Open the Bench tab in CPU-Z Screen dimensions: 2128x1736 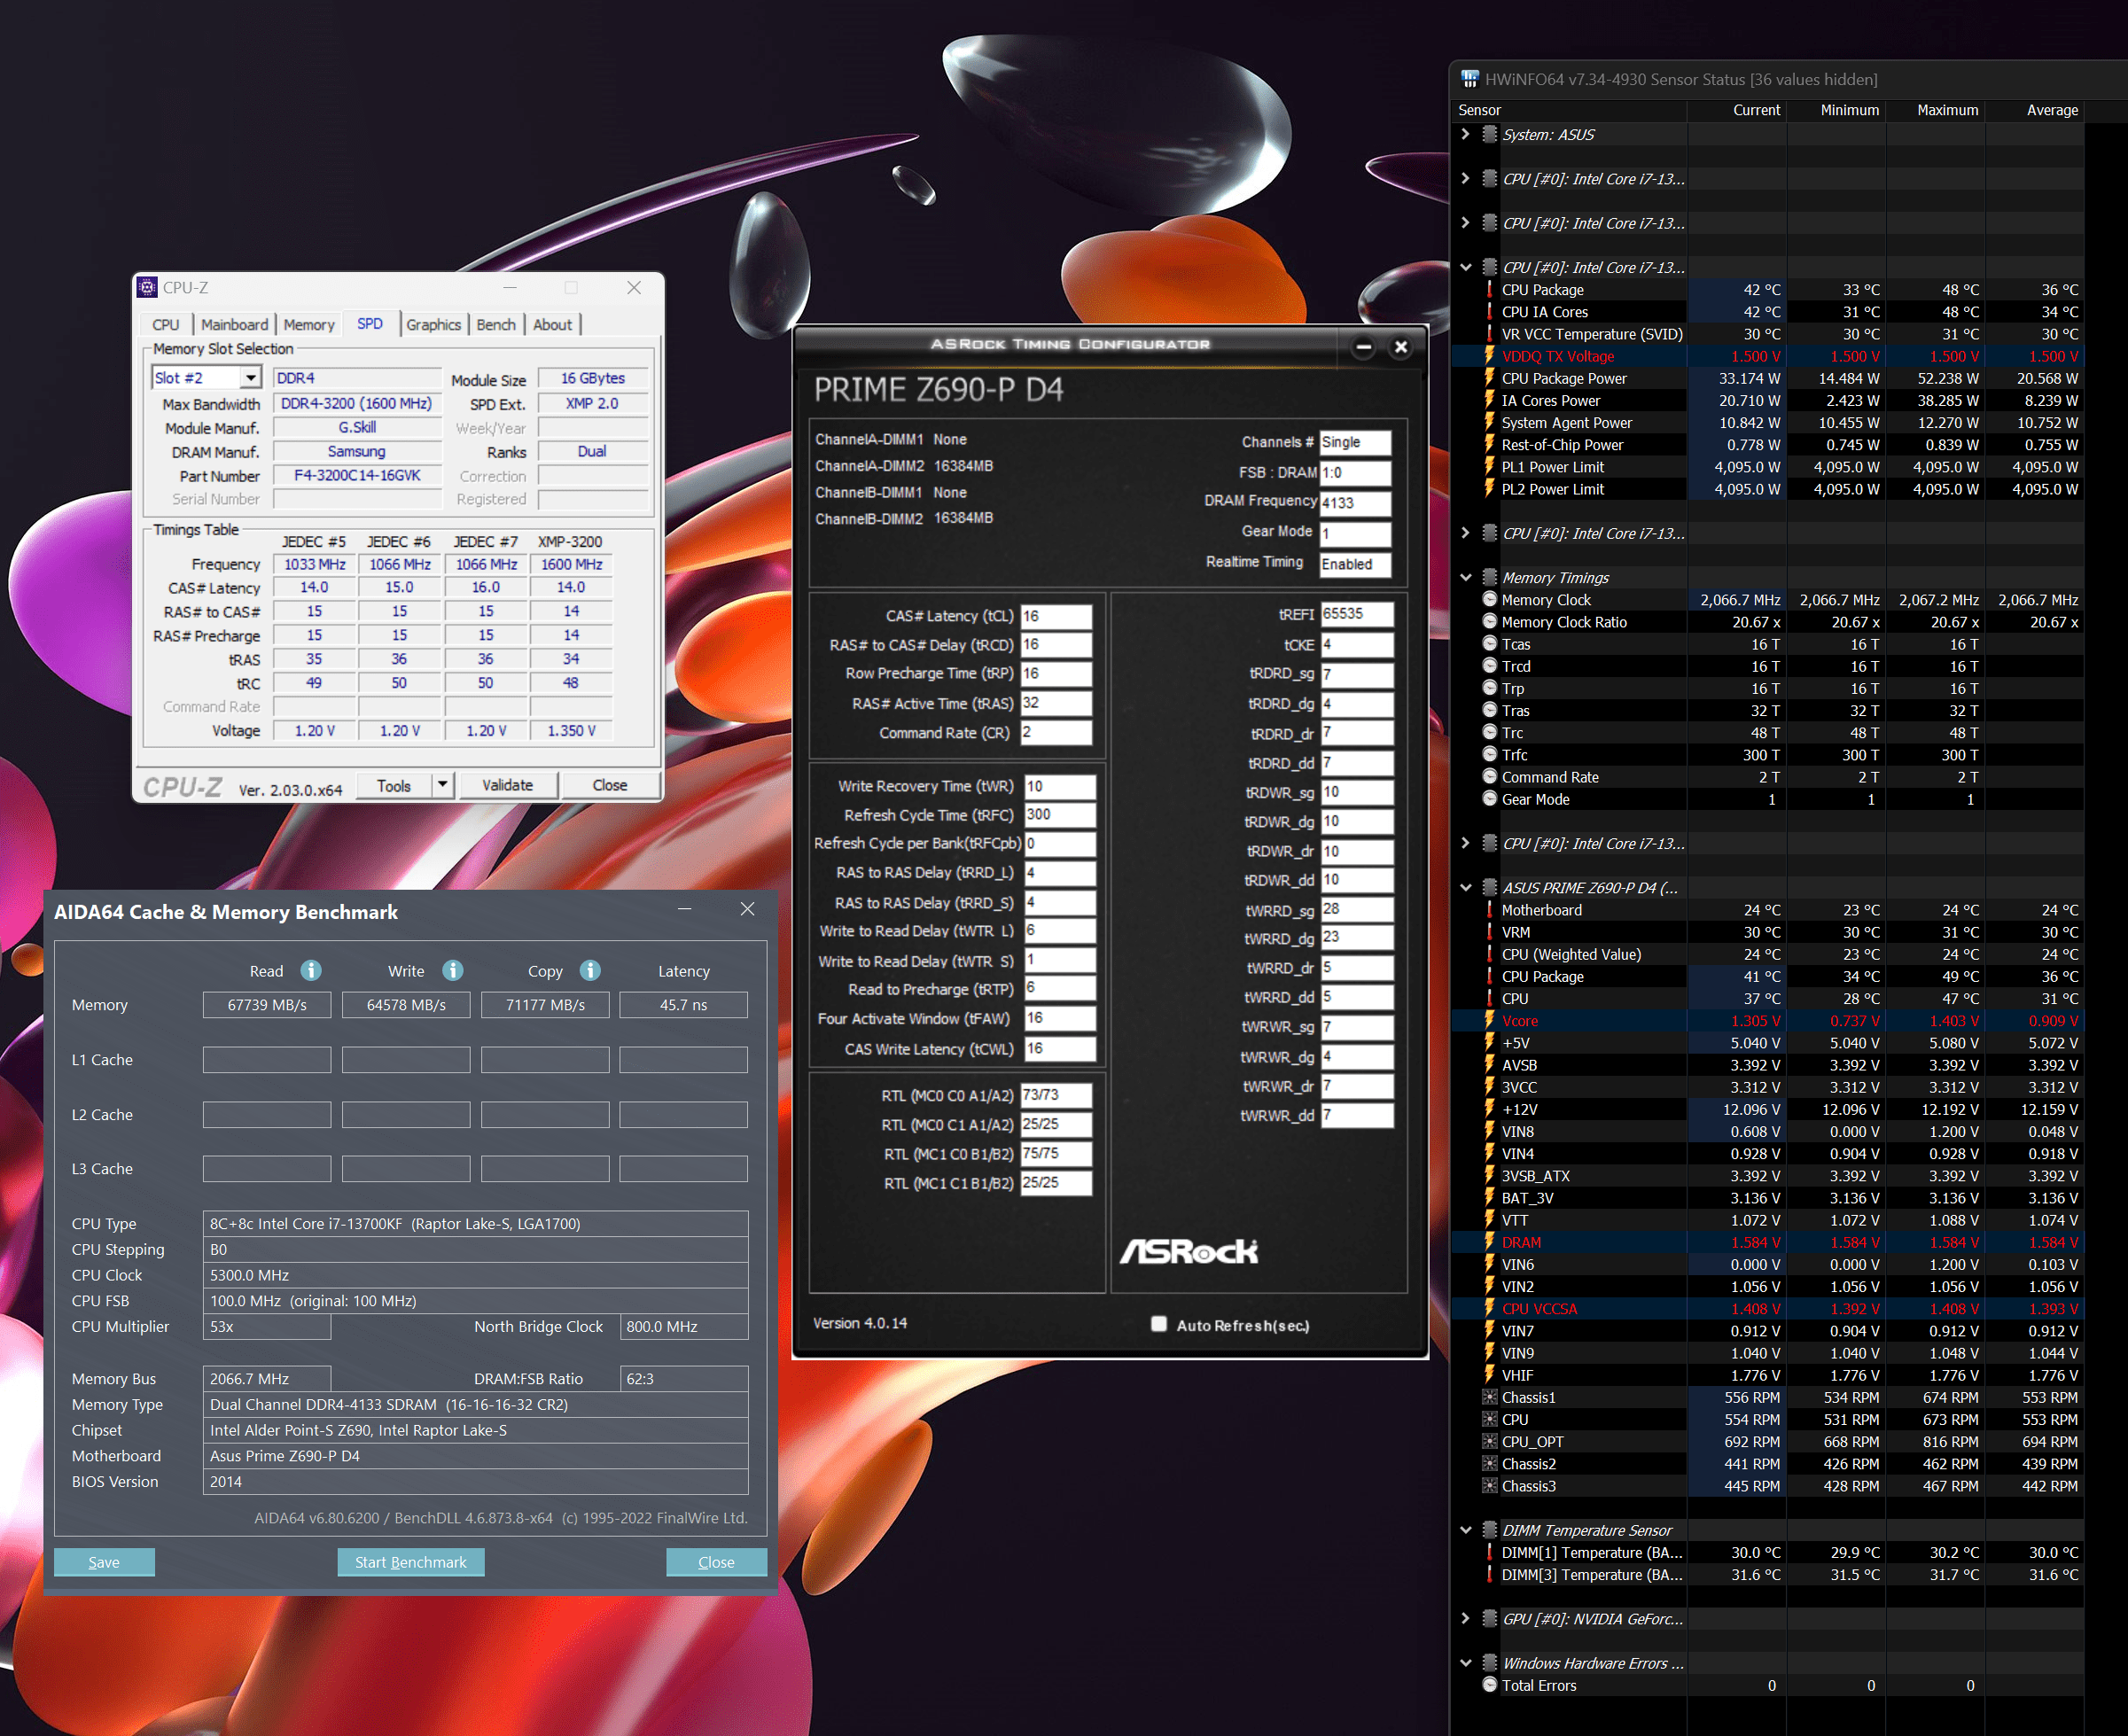click(496, 325)
